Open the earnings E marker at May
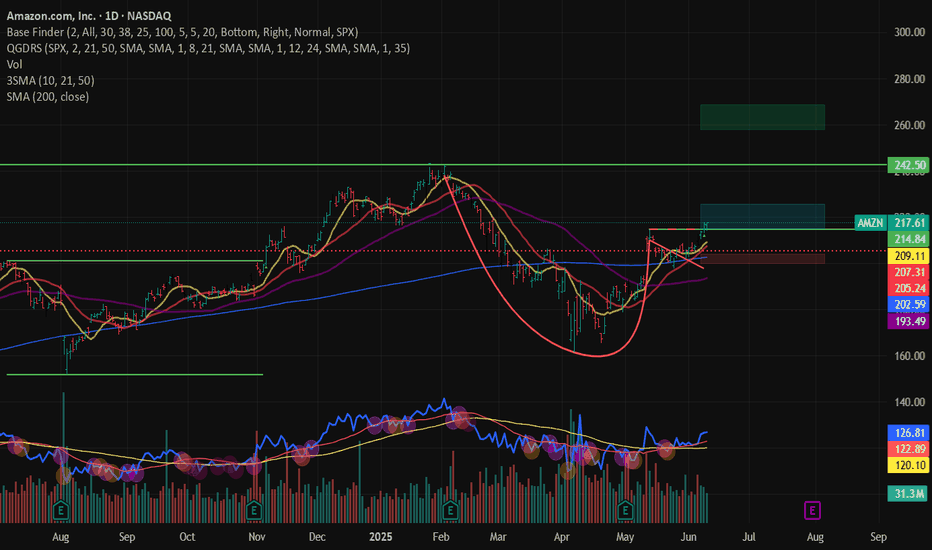The width and height of the screenshot is (932, 550). (x=625, y=510)
